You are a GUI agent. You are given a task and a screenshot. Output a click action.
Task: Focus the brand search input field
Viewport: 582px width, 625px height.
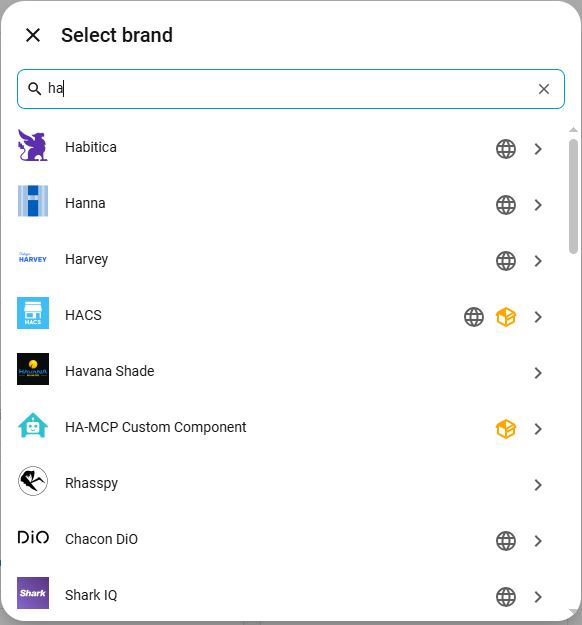click(291, 89)
